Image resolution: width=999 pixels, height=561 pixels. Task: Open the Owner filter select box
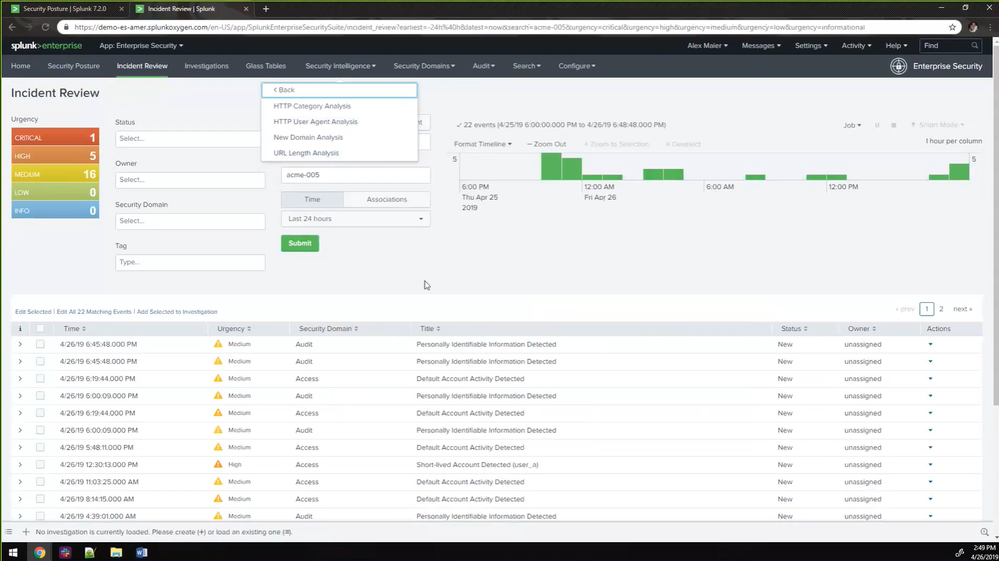point(190,180)
